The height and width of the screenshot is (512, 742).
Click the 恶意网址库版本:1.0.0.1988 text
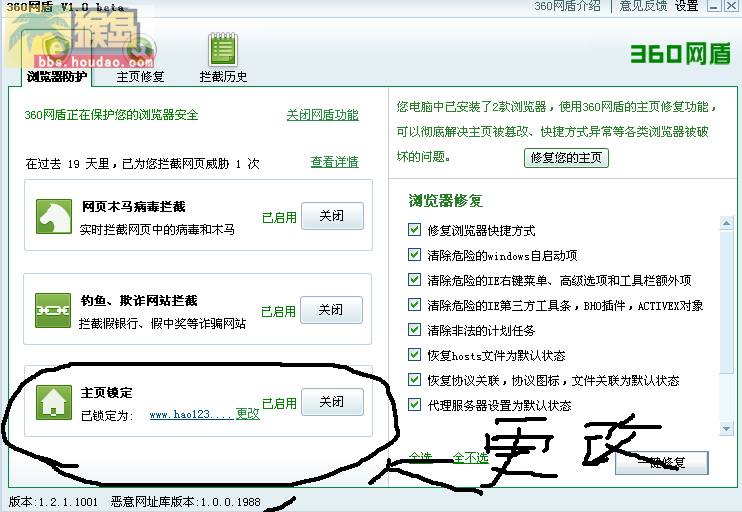coord(186,502)
